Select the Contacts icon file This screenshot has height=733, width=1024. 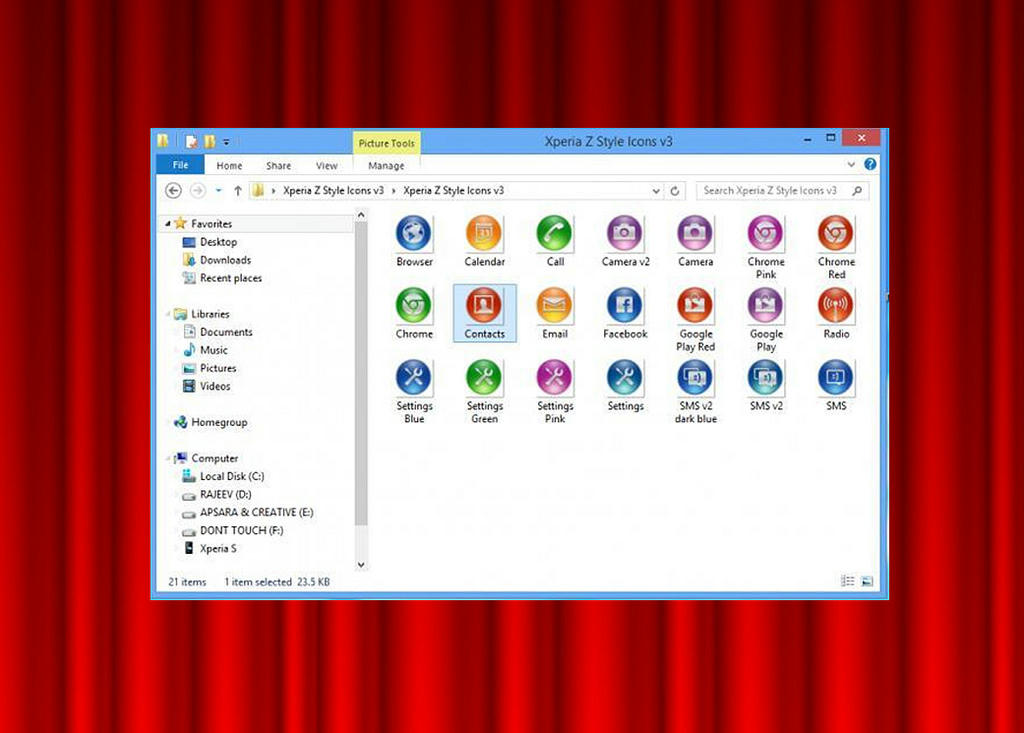coord(484,314)
